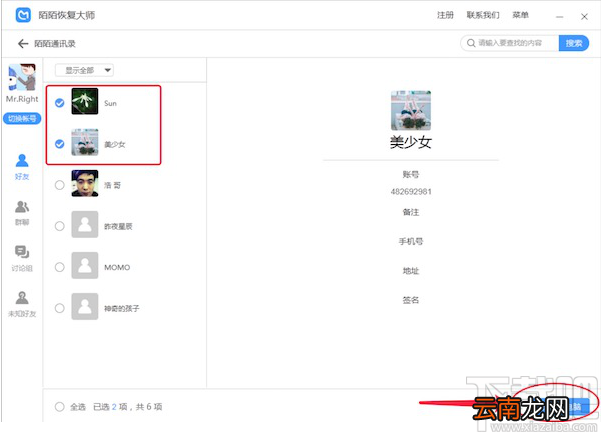
Task: Select the MOMO contact checkbox
Action: (x=60, y=267)
